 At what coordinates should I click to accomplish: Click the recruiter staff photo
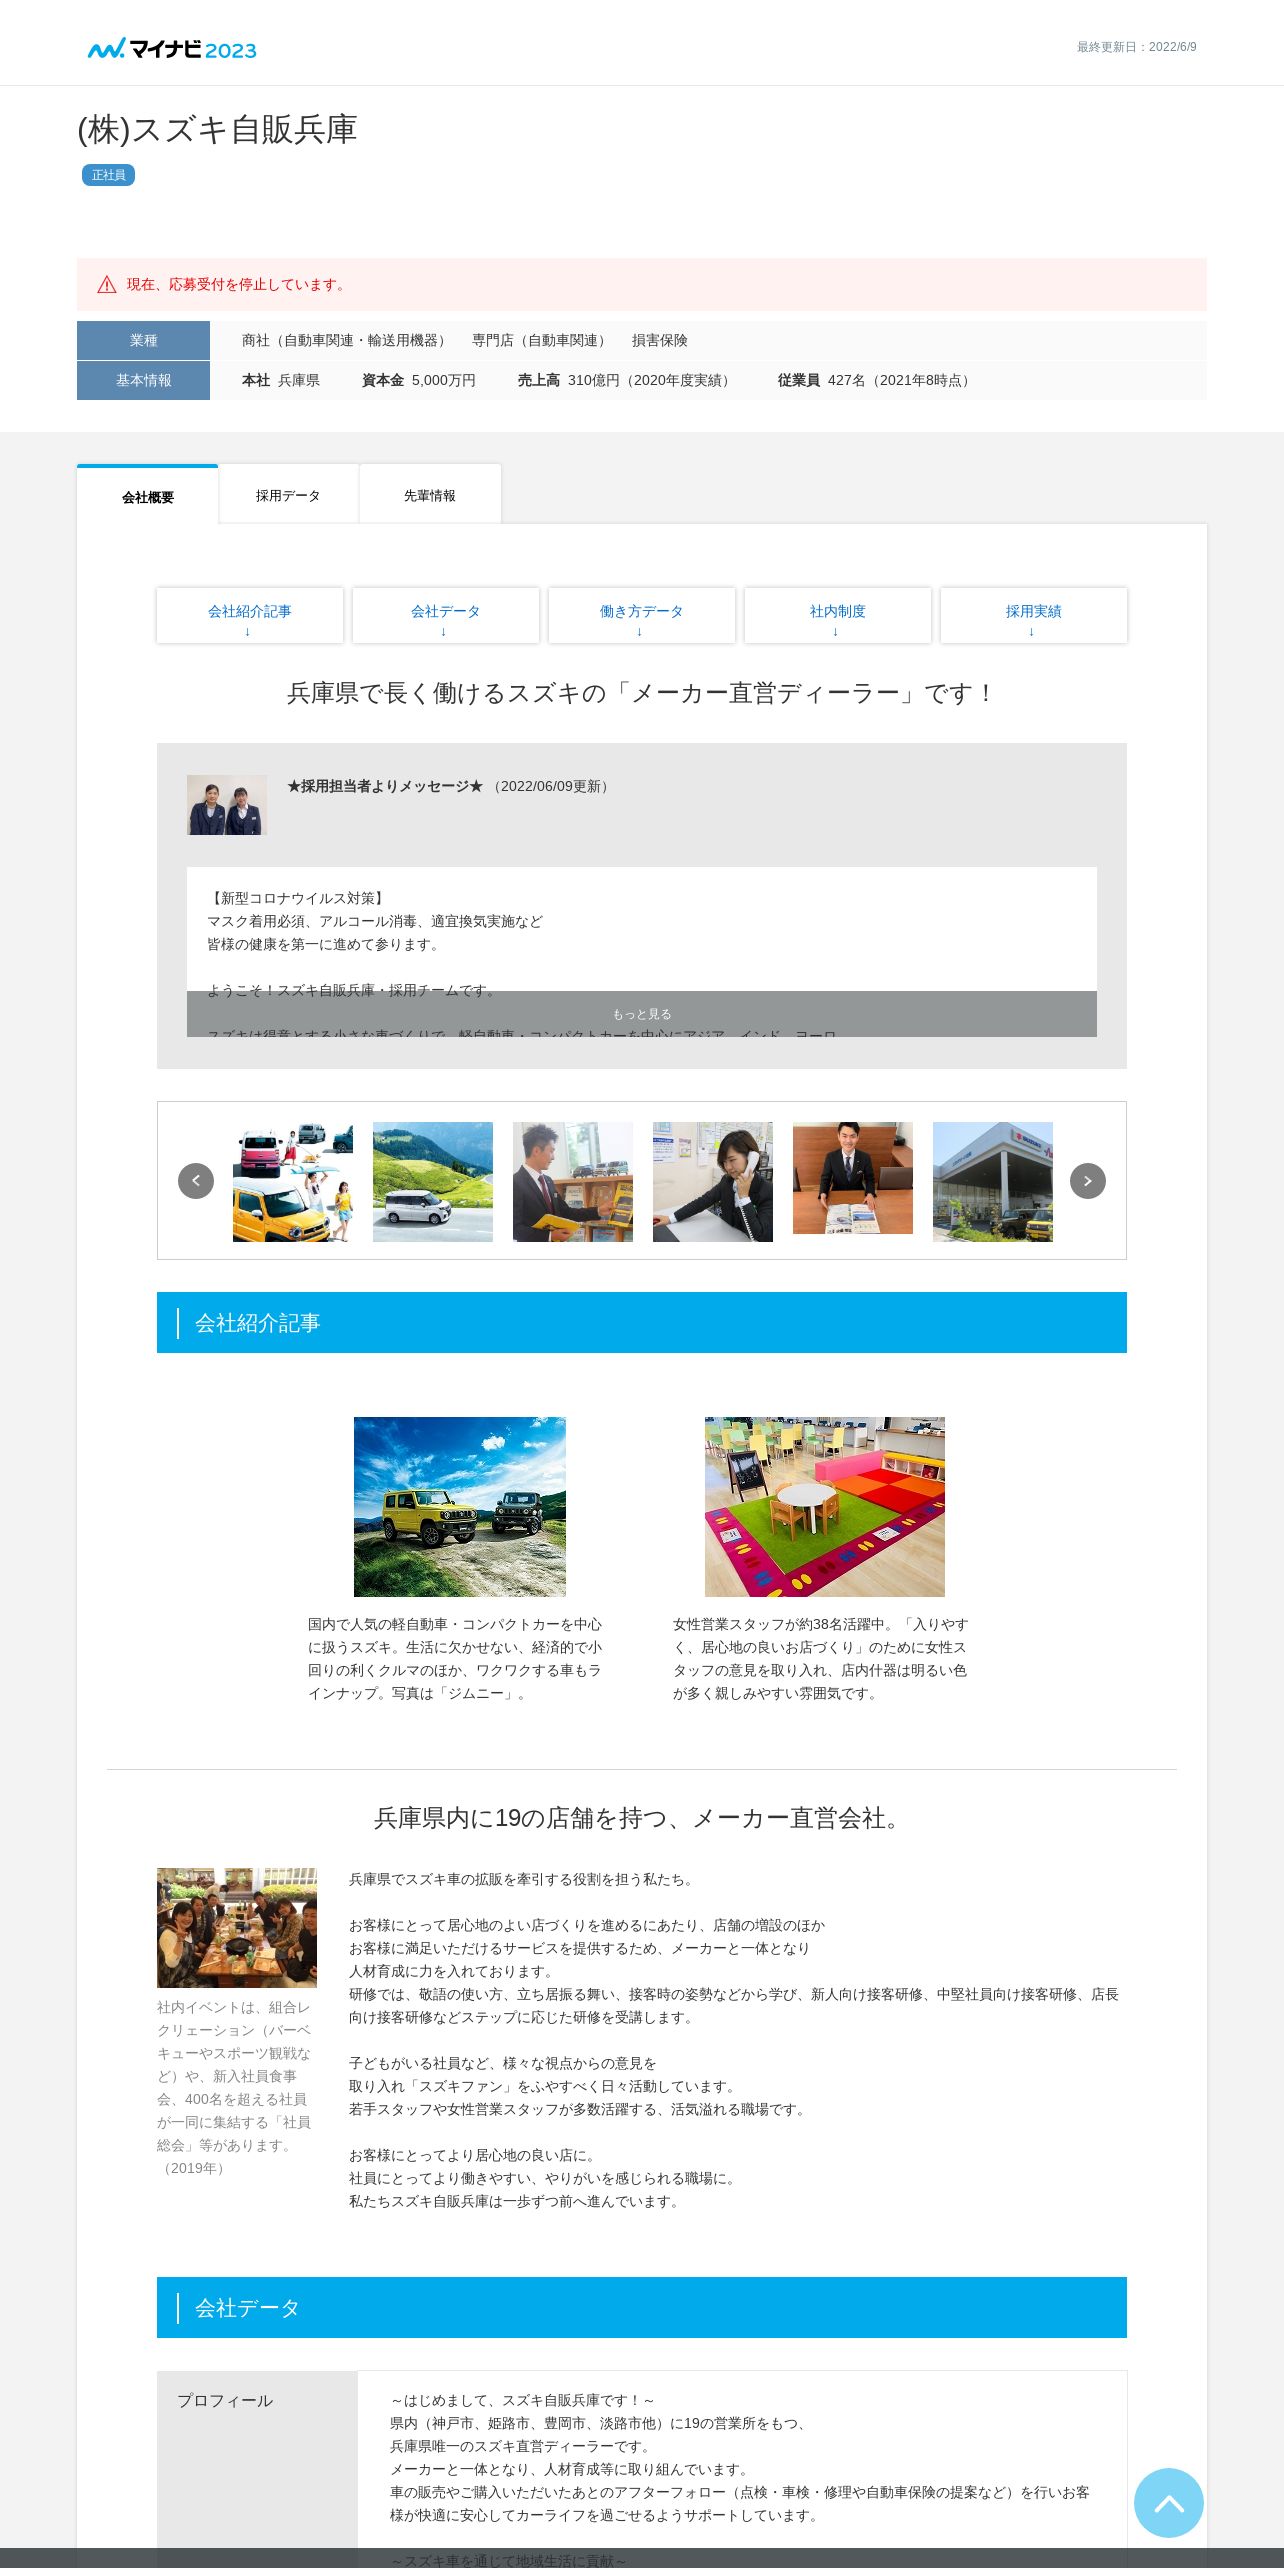click(227, 805)
